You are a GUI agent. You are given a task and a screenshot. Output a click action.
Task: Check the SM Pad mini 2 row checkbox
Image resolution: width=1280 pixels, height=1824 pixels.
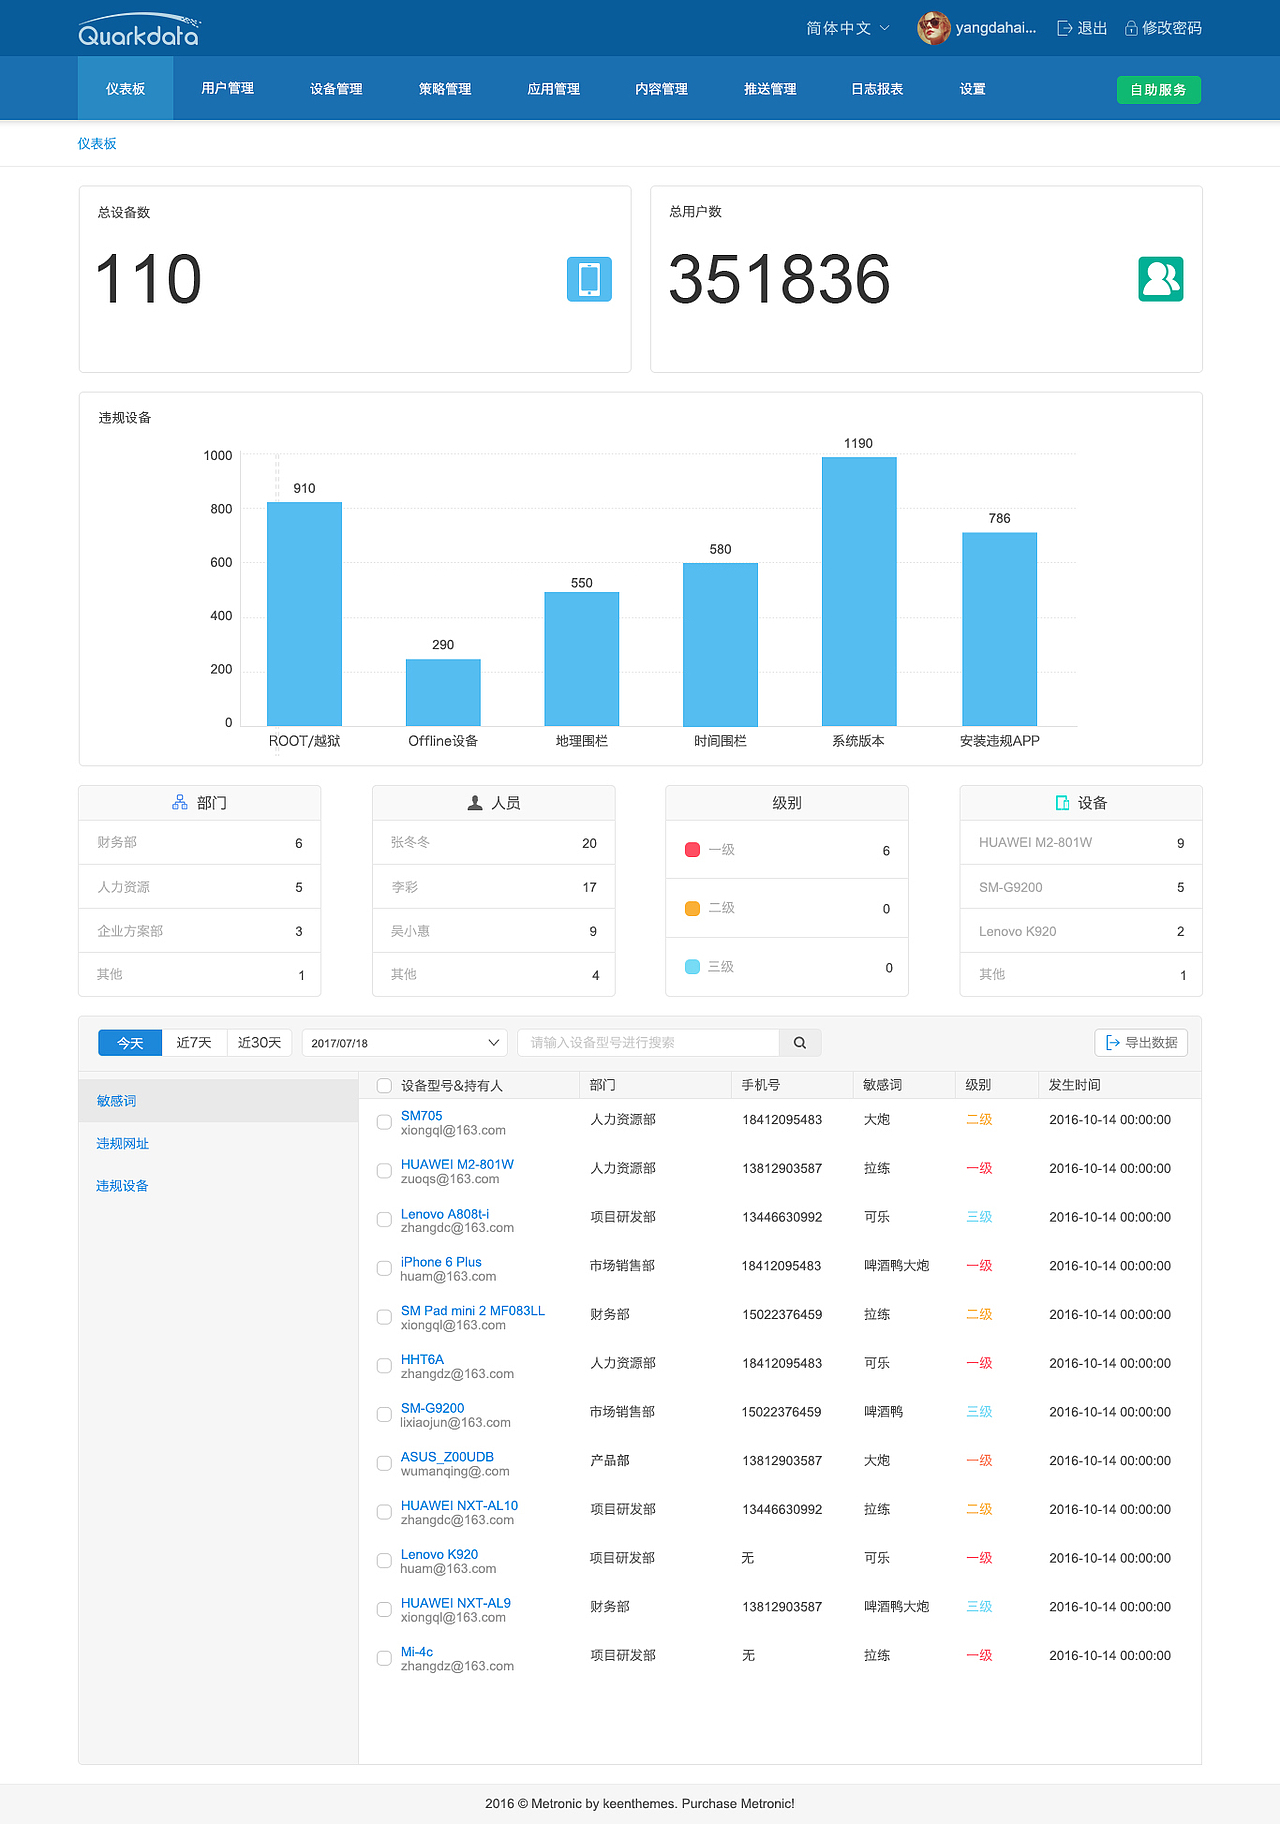point(384,1317)
